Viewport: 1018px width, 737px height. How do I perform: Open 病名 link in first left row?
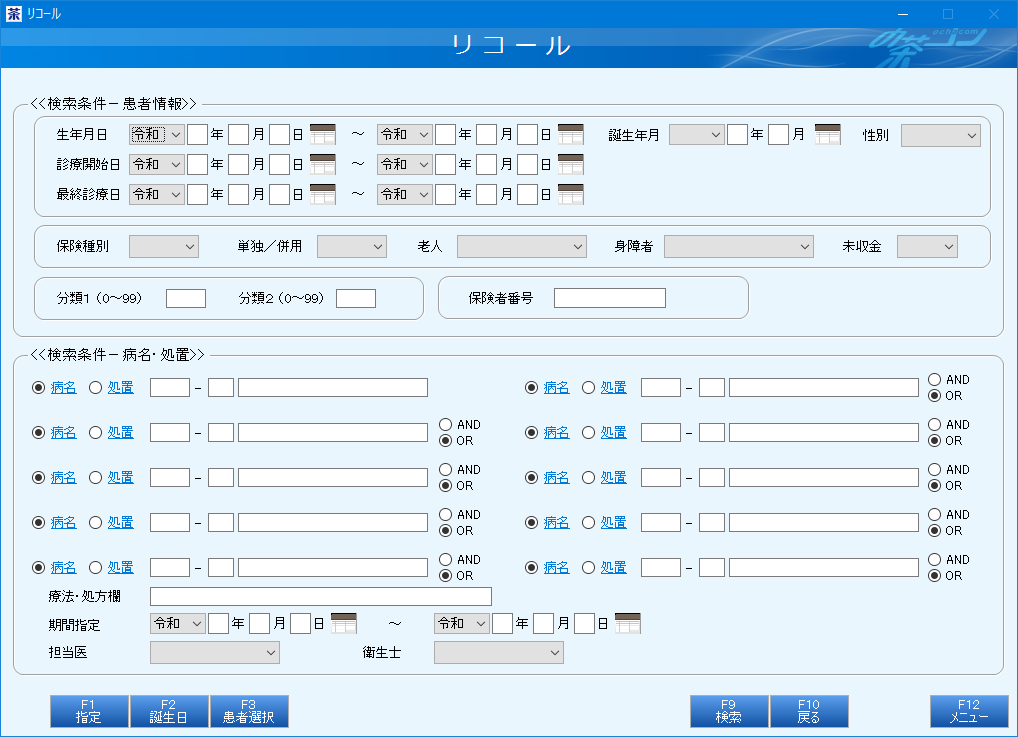64,388
